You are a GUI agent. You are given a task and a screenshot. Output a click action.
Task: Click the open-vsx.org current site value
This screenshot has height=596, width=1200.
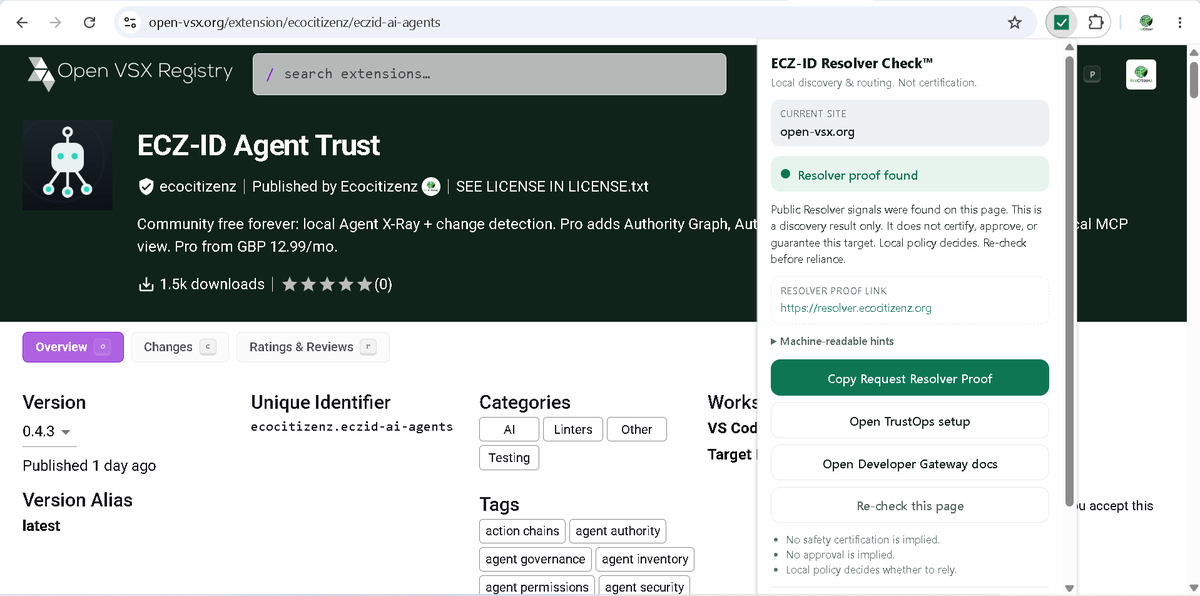tap(817, 131)
